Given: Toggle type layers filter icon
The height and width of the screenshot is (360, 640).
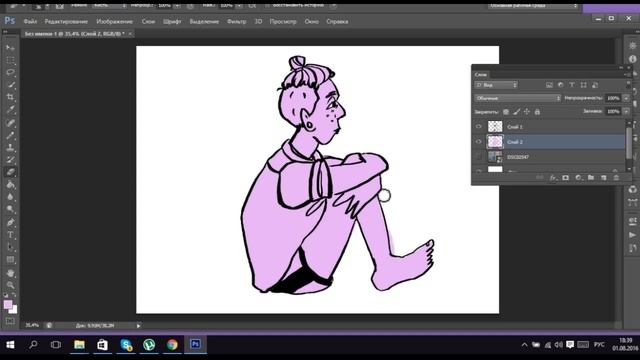Looking at the screenshot, I should pos(572,85).
